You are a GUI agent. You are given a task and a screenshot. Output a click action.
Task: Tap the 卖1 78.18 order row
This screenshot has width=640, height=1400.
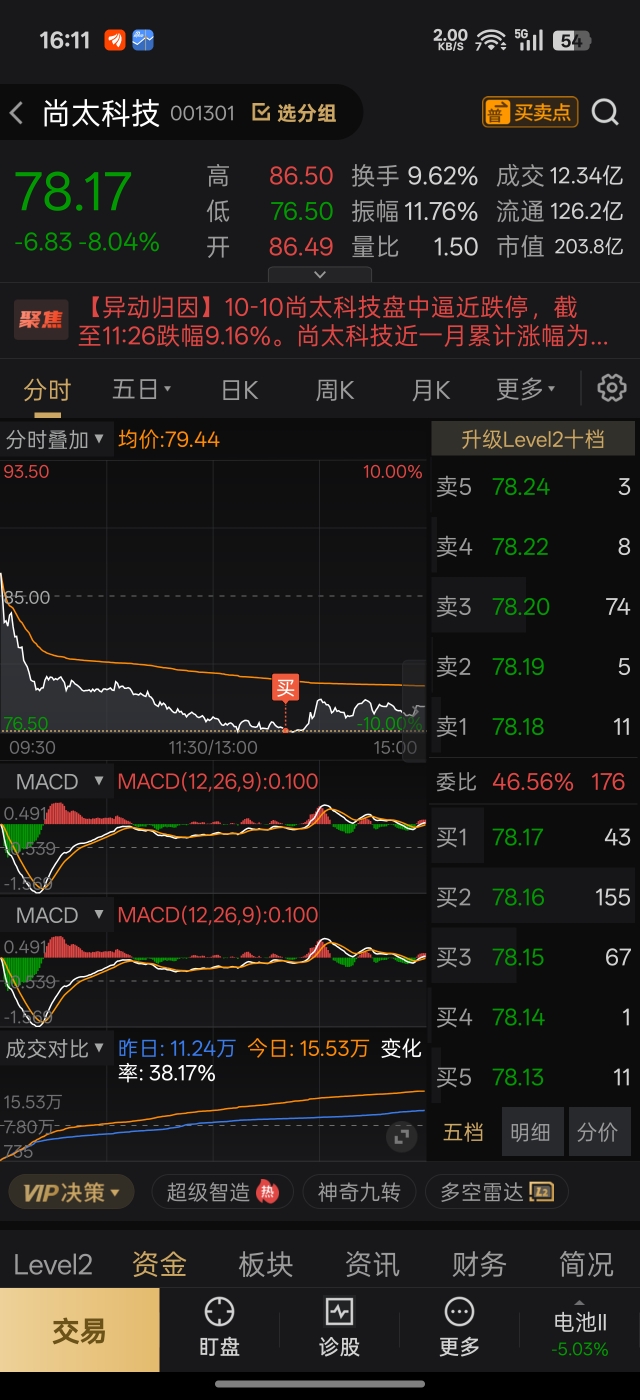[x=533, y=727]
